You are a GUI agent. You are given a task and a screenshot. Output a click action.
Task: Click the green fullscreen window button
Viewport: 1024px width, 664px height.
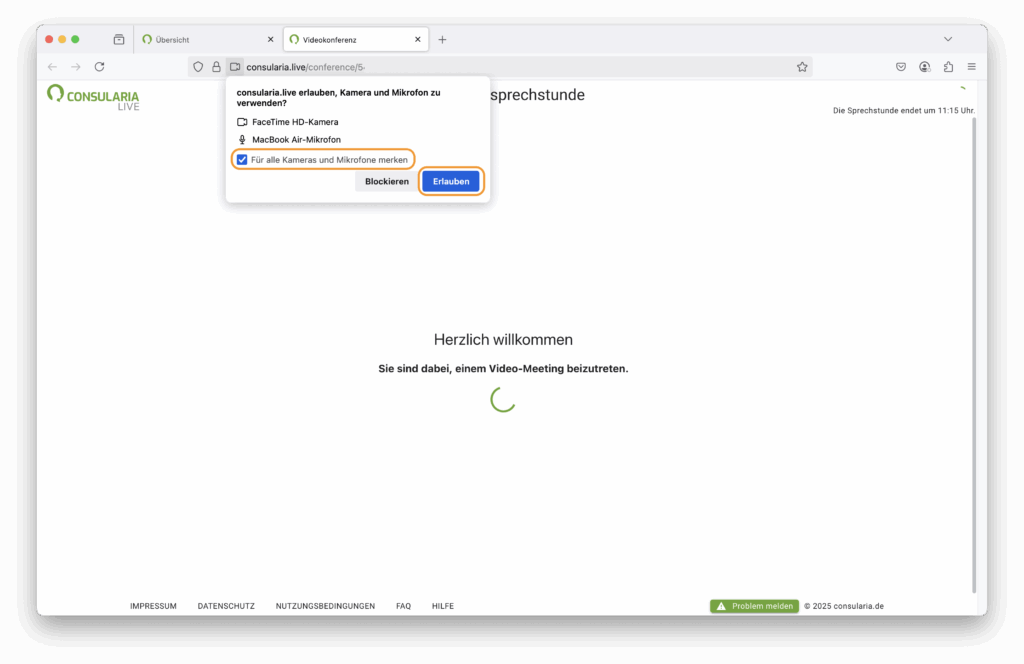click(x=75, y=39)
